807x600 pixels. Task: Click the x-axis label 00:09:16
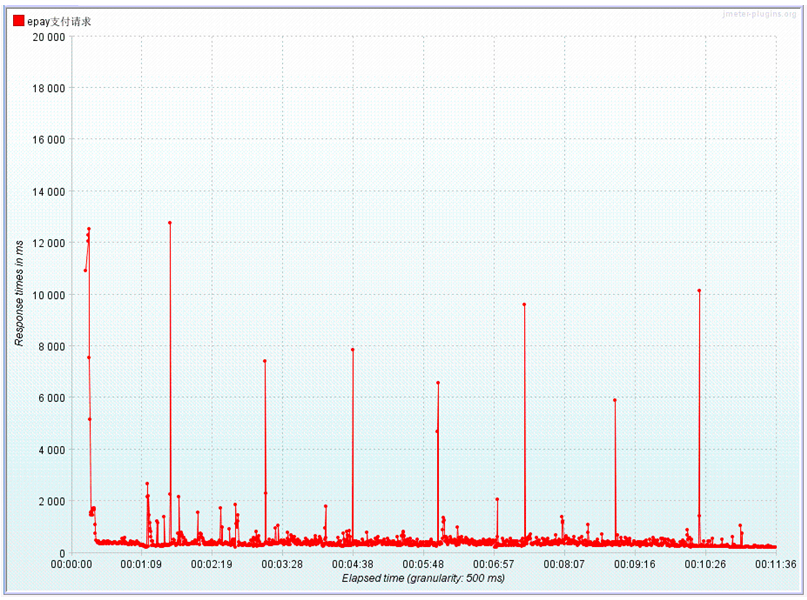pyautogui.click(x=635, y=564)
